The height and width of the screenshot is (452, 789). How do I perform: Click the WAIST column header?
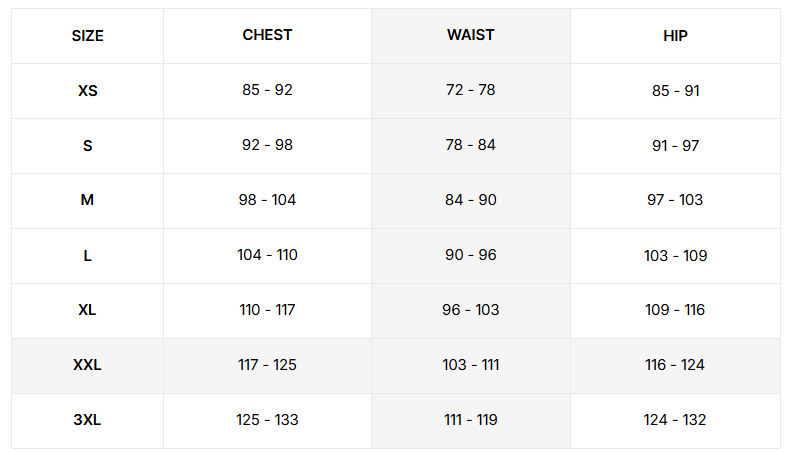tap(470, 35)
